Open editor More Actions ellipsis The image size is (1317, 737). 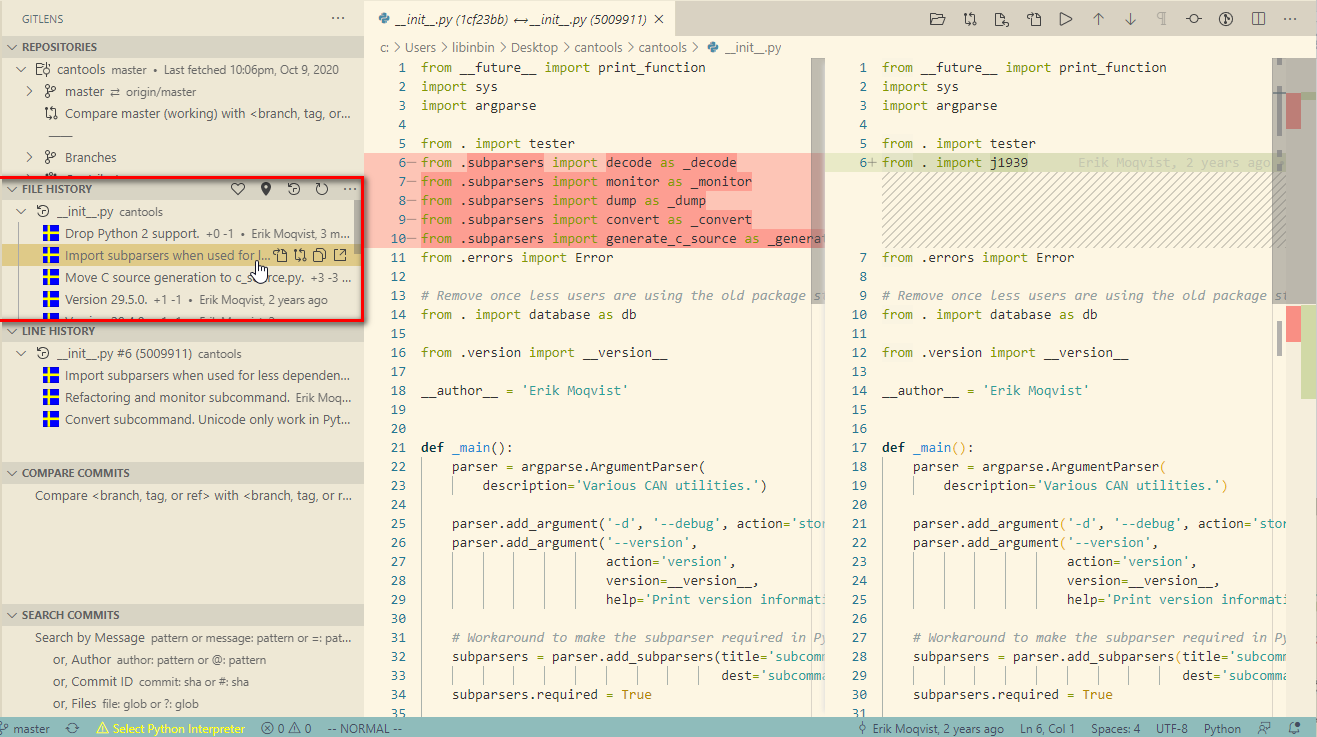[x=1290, y=19]
